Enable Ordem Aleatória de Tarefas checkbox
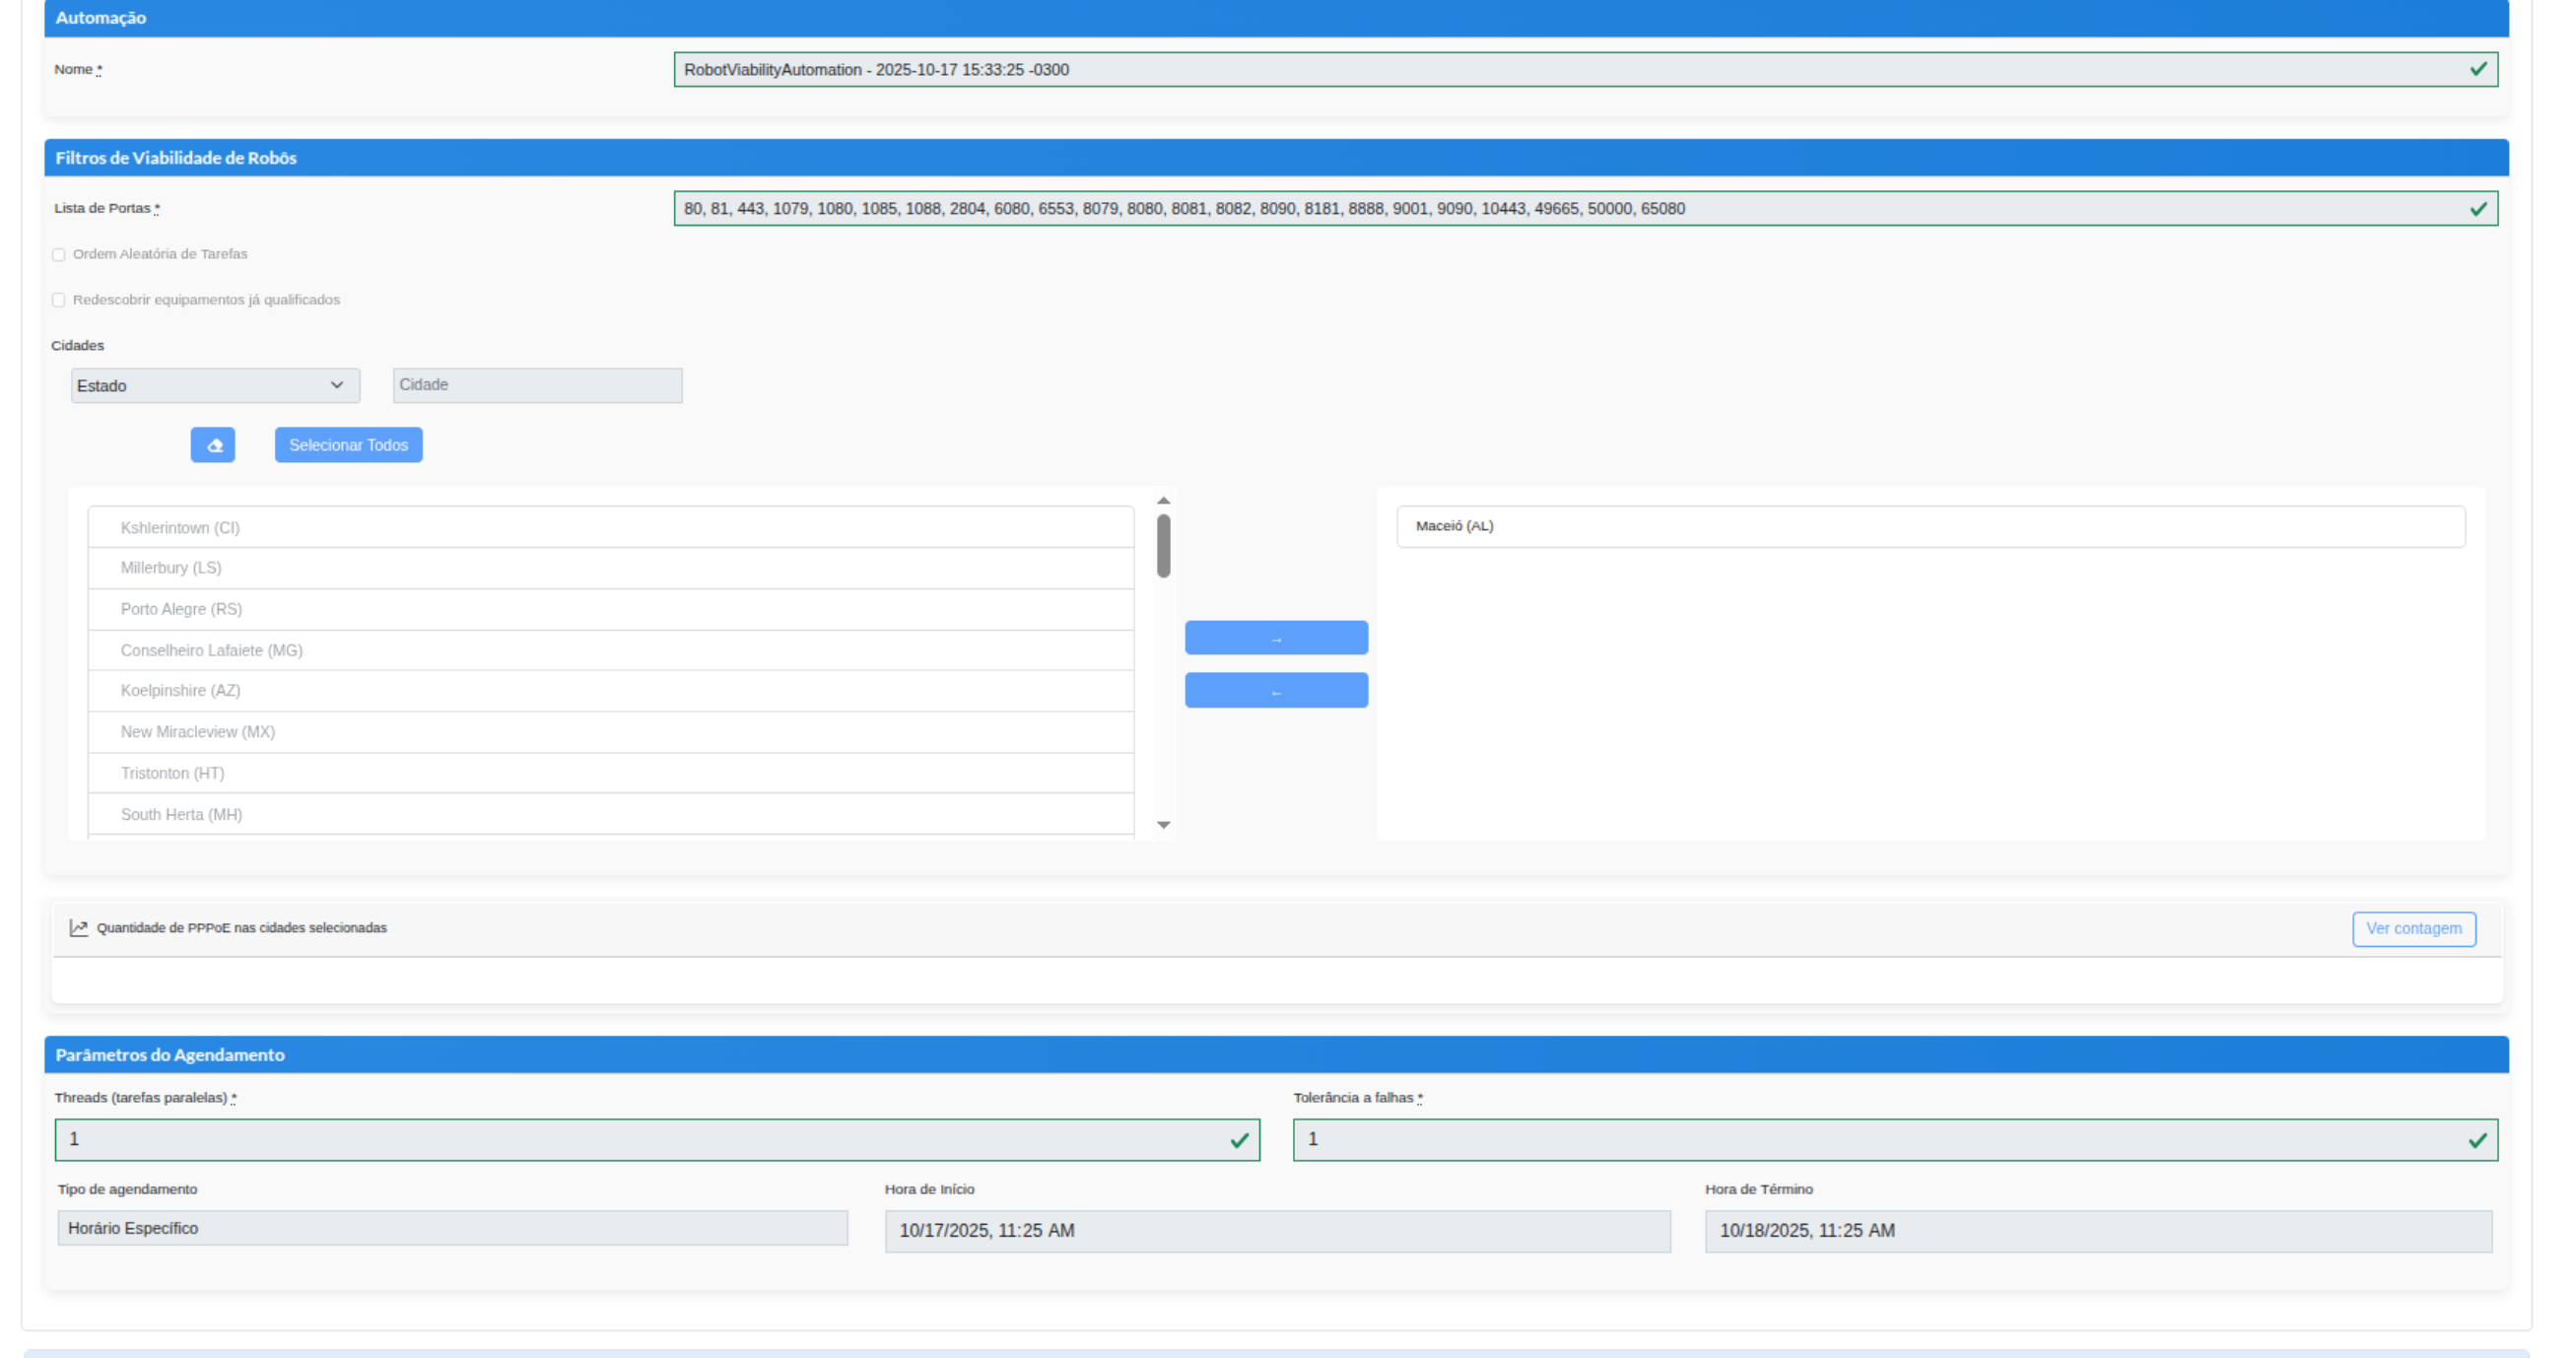This screenshot has width=2576, height=1358. [59, 255]
